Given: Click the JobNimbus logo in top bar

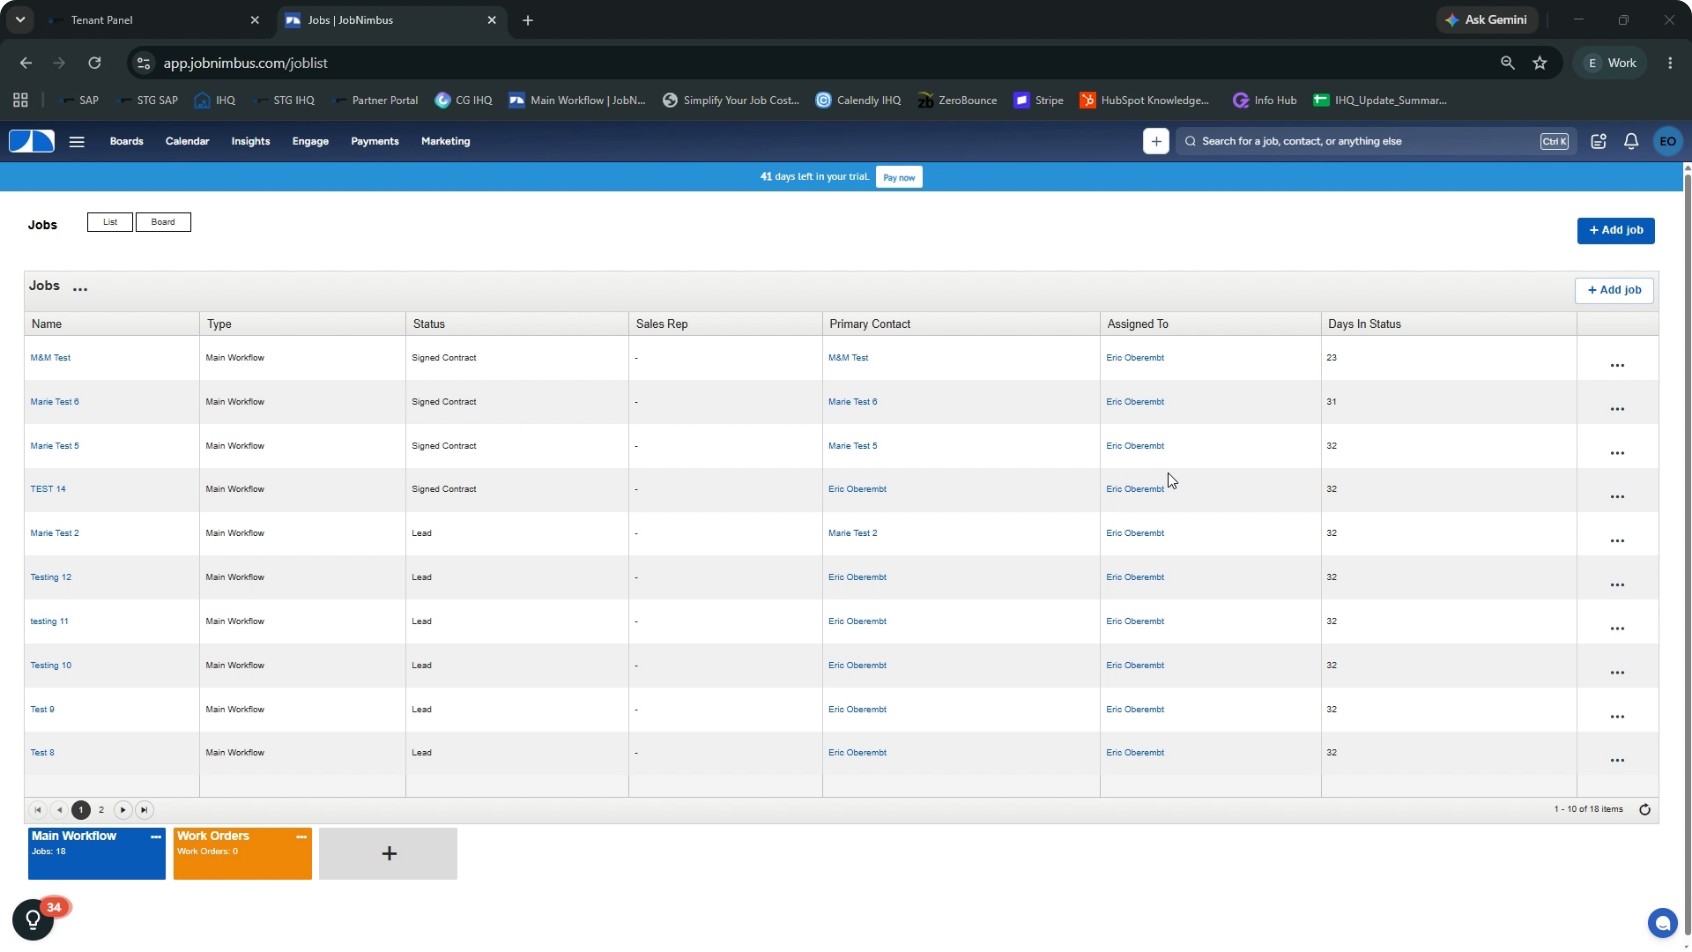Looking at the screenshot, I should point(32,141).
